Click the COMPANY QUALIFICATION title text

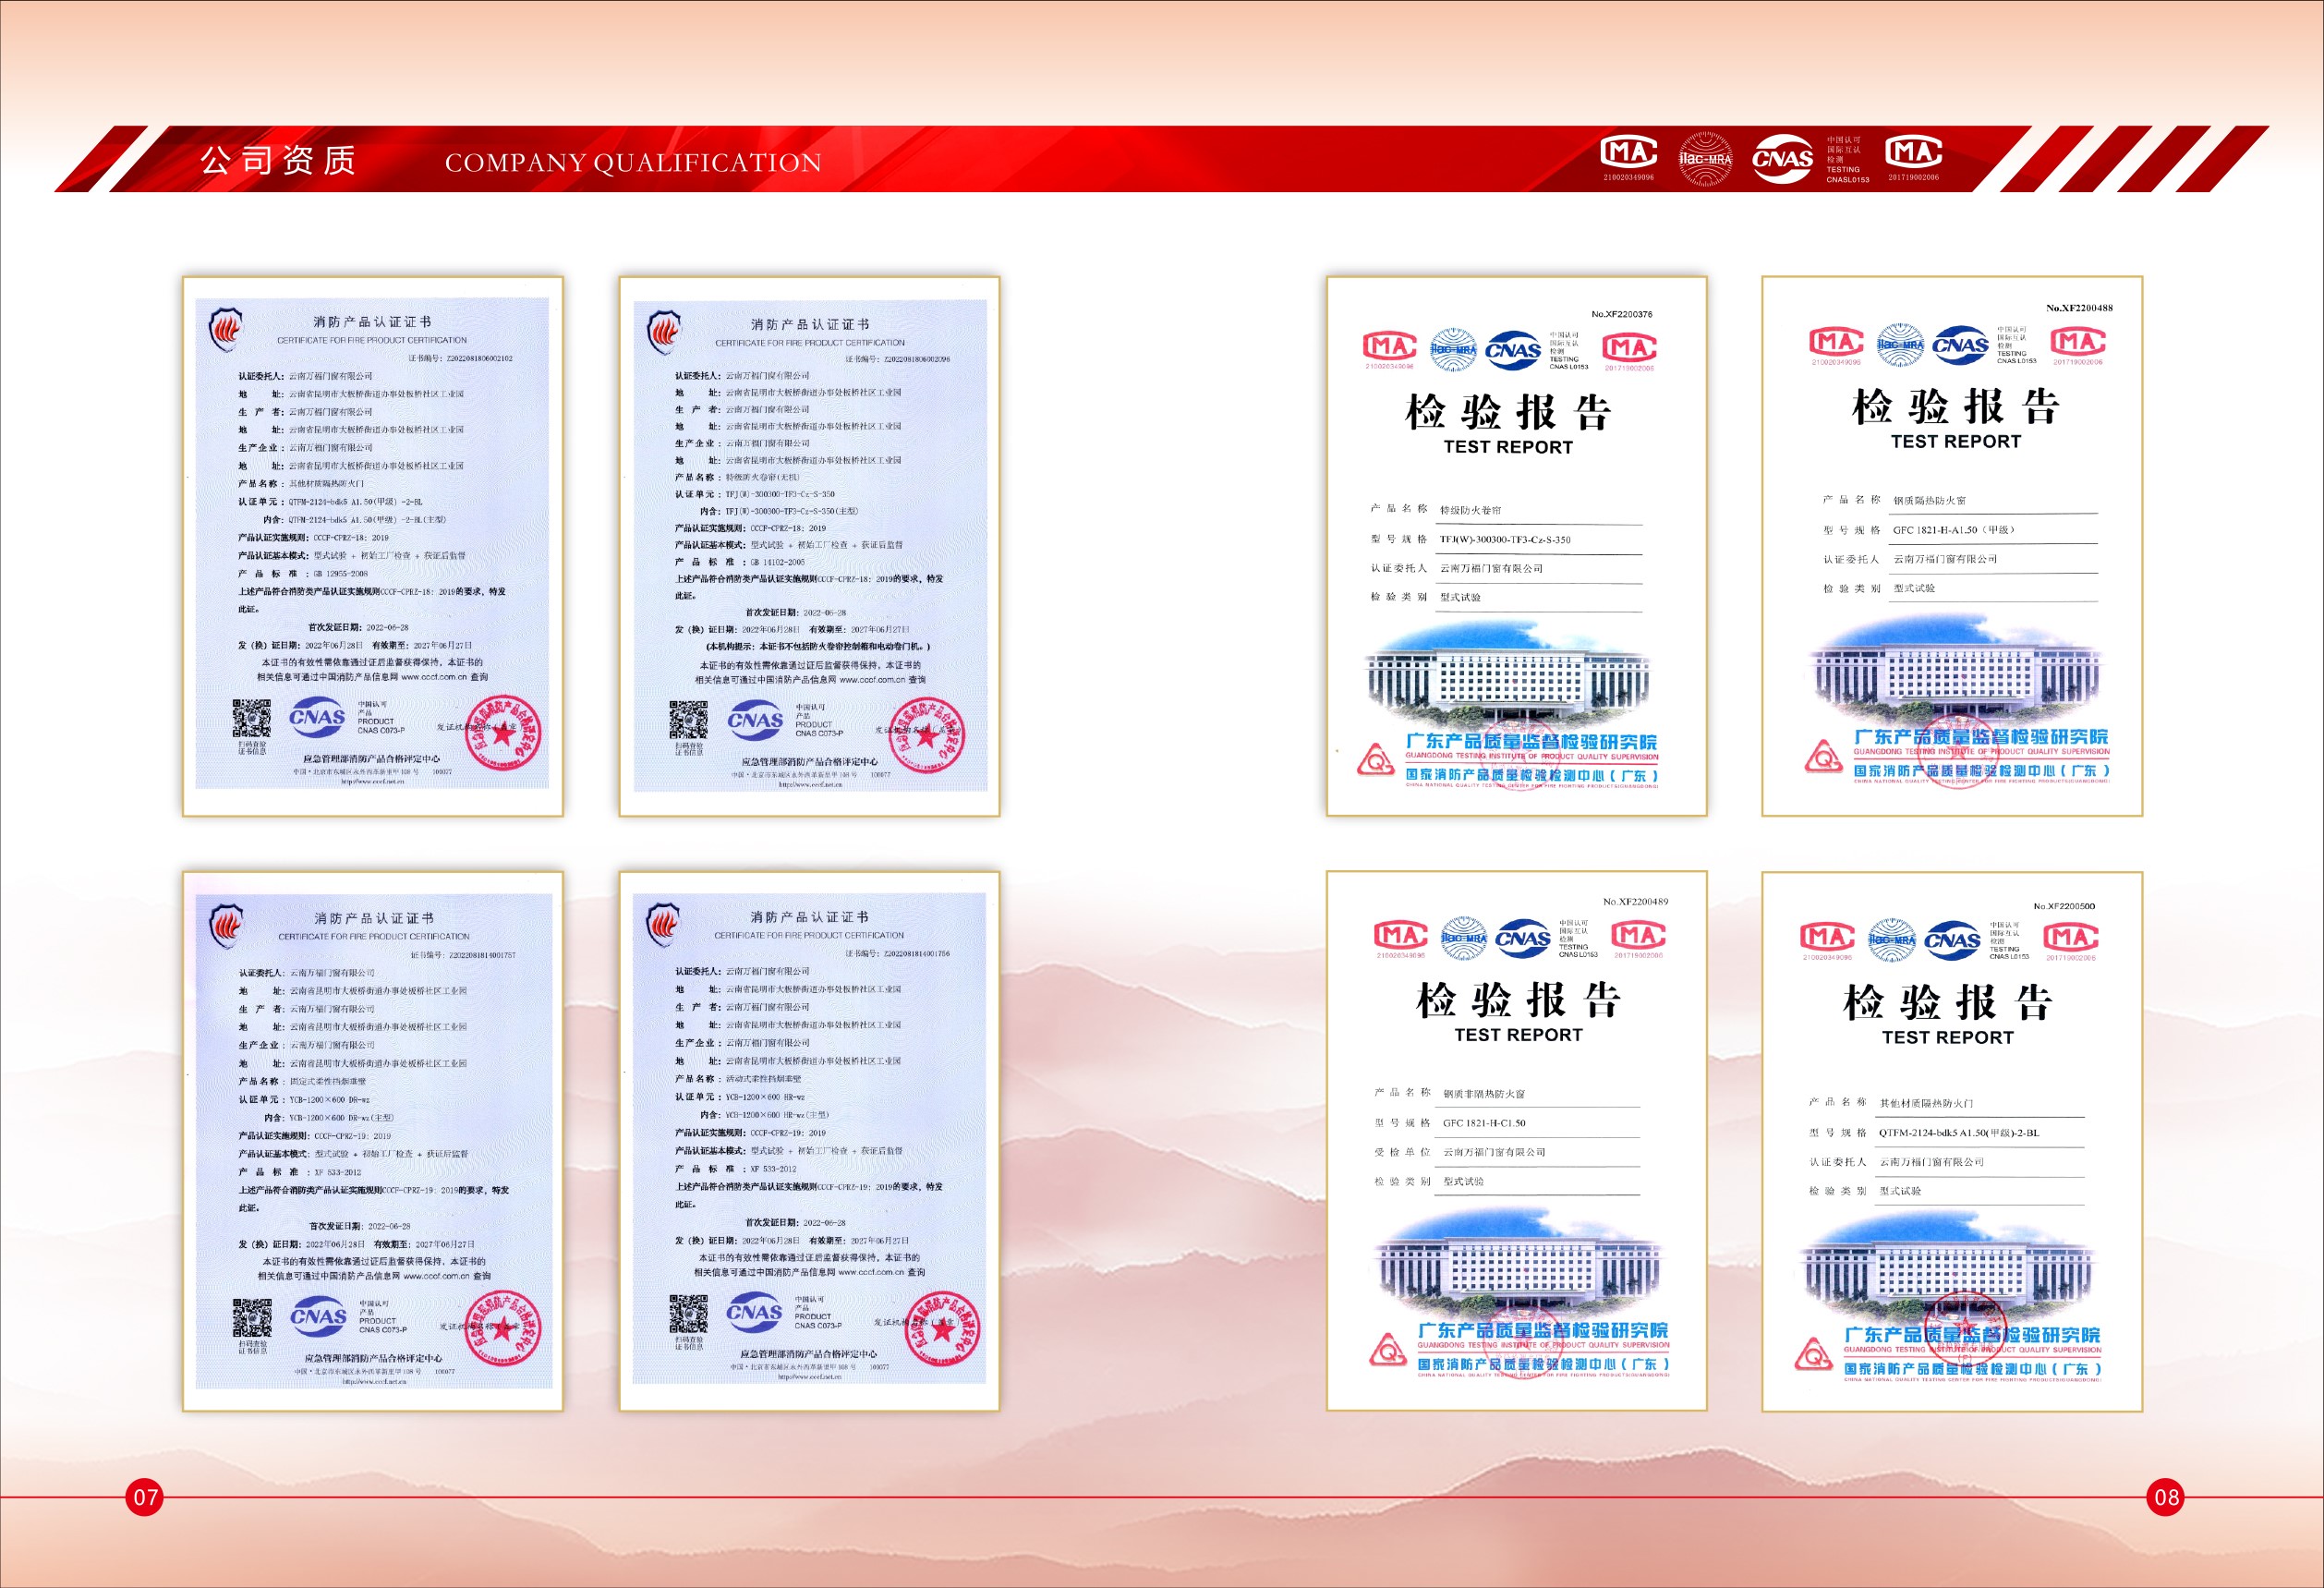coord(632,163)
